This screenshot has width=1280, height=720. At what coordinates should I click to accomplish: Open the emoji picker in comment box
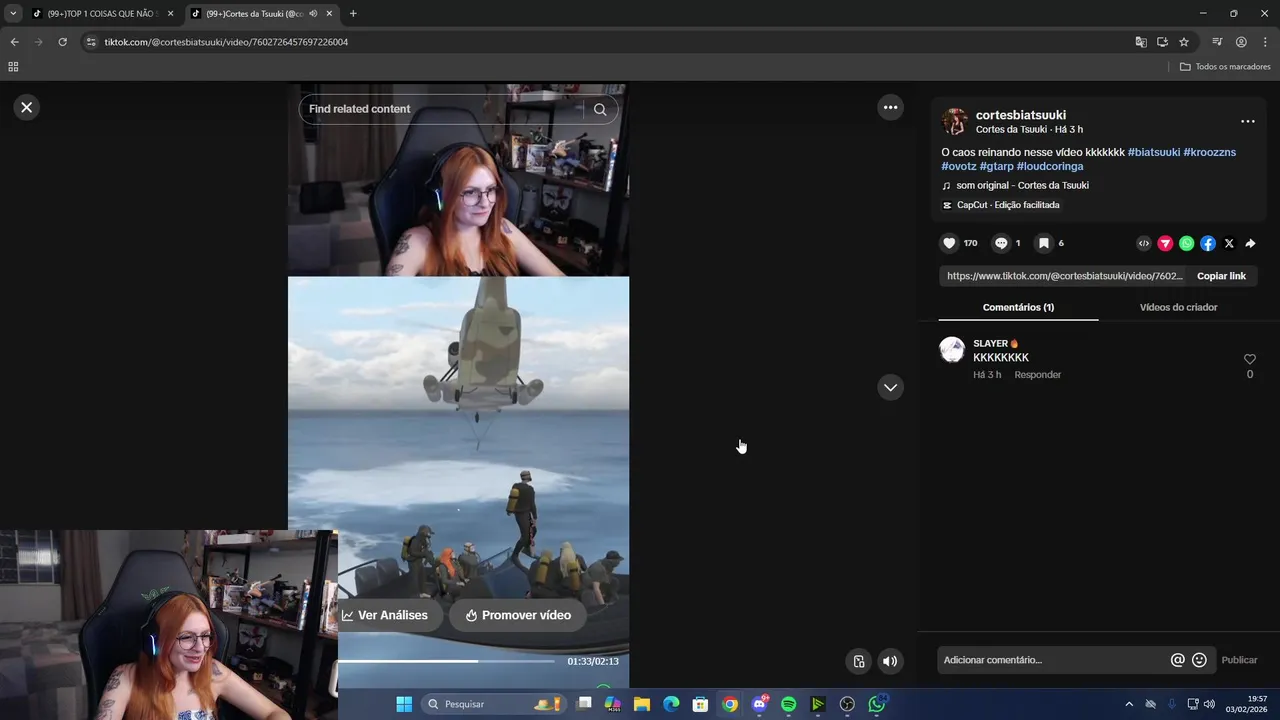coord(1199,660)
